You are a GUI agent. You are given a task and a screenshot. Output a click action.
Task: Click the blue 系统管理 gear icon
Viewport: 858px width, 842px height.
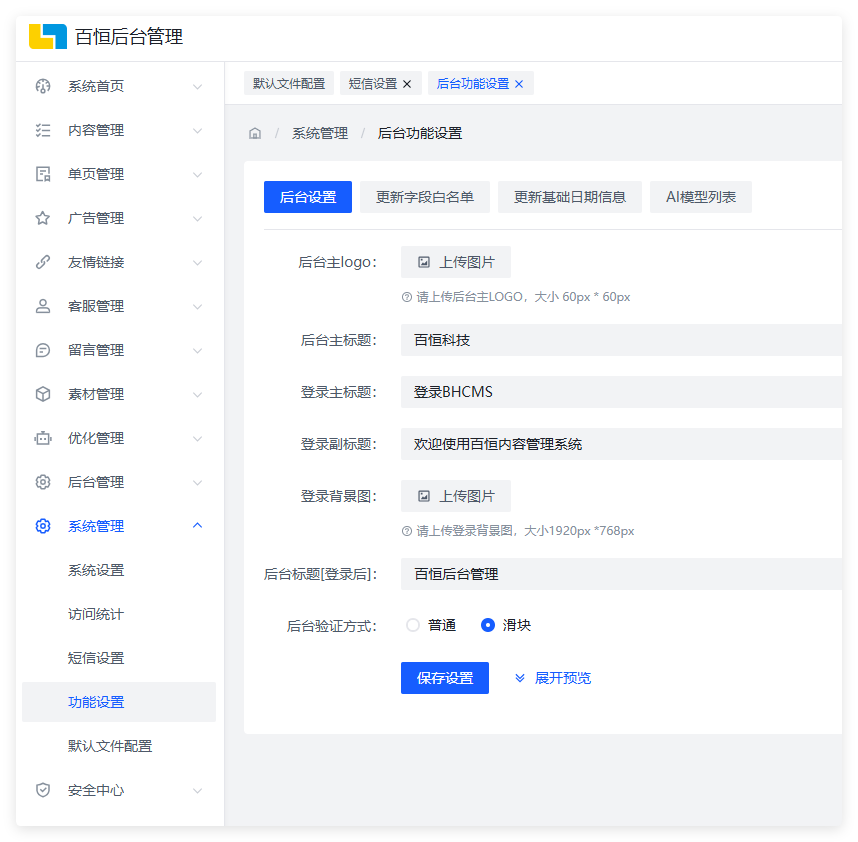coord(42,526)
